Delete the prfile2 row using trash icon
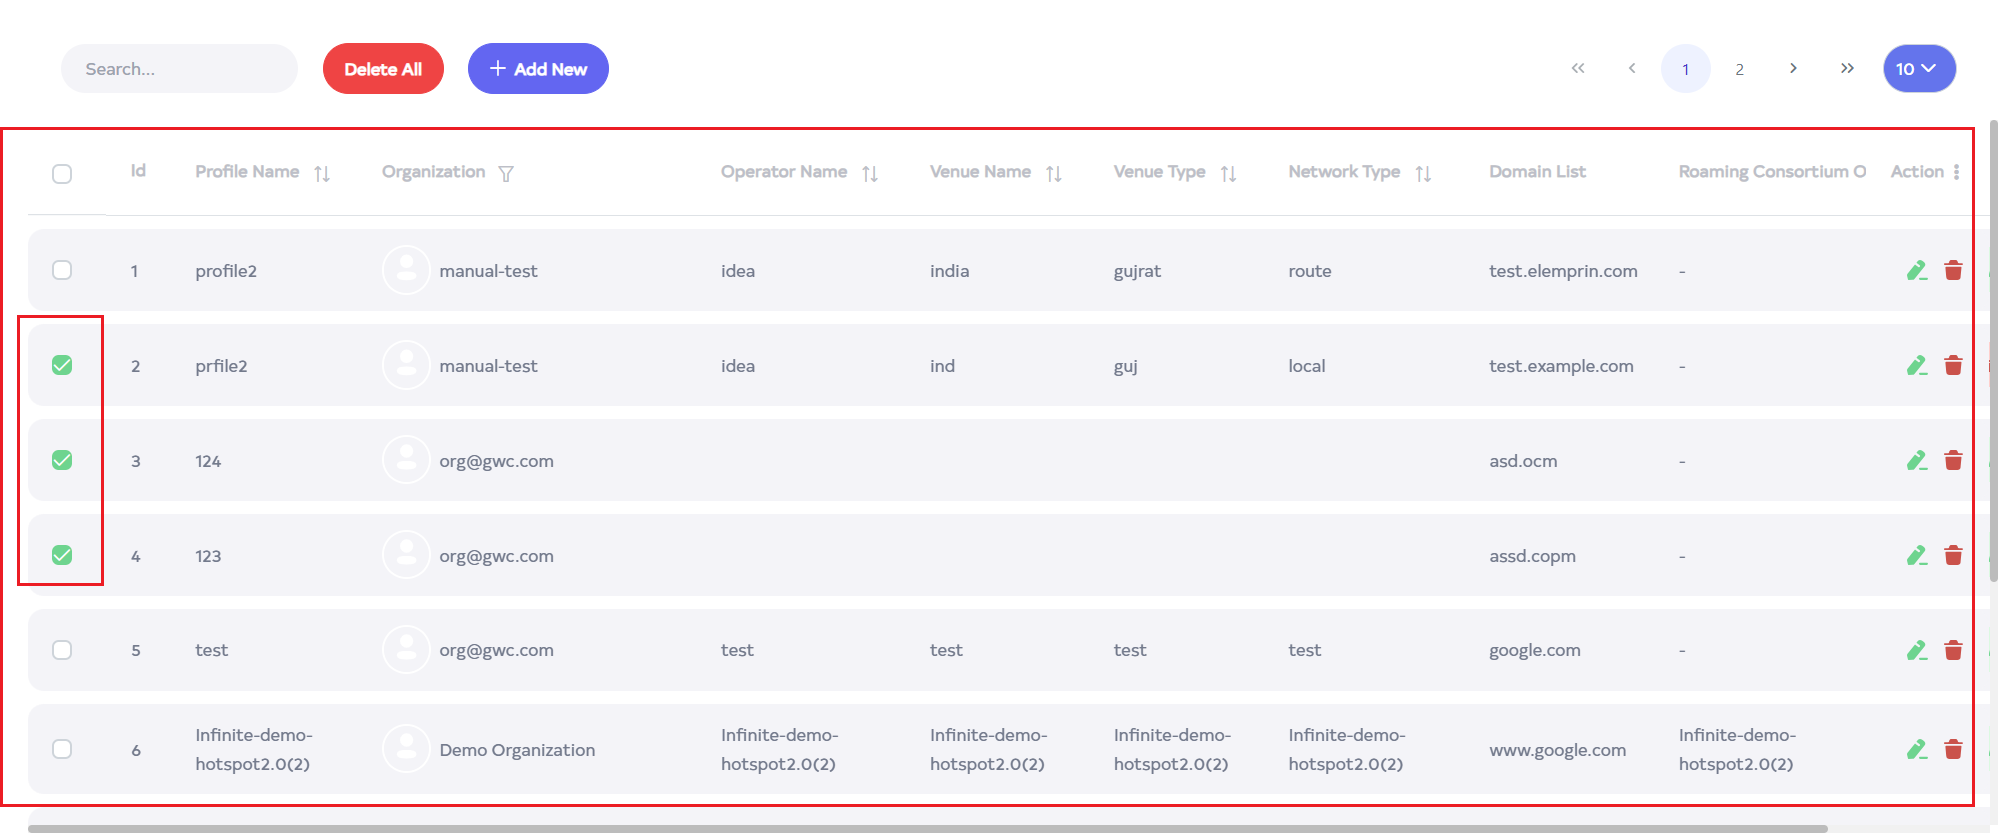The height and width of the screenshot is (836, 2006). tap(1953, 366)
